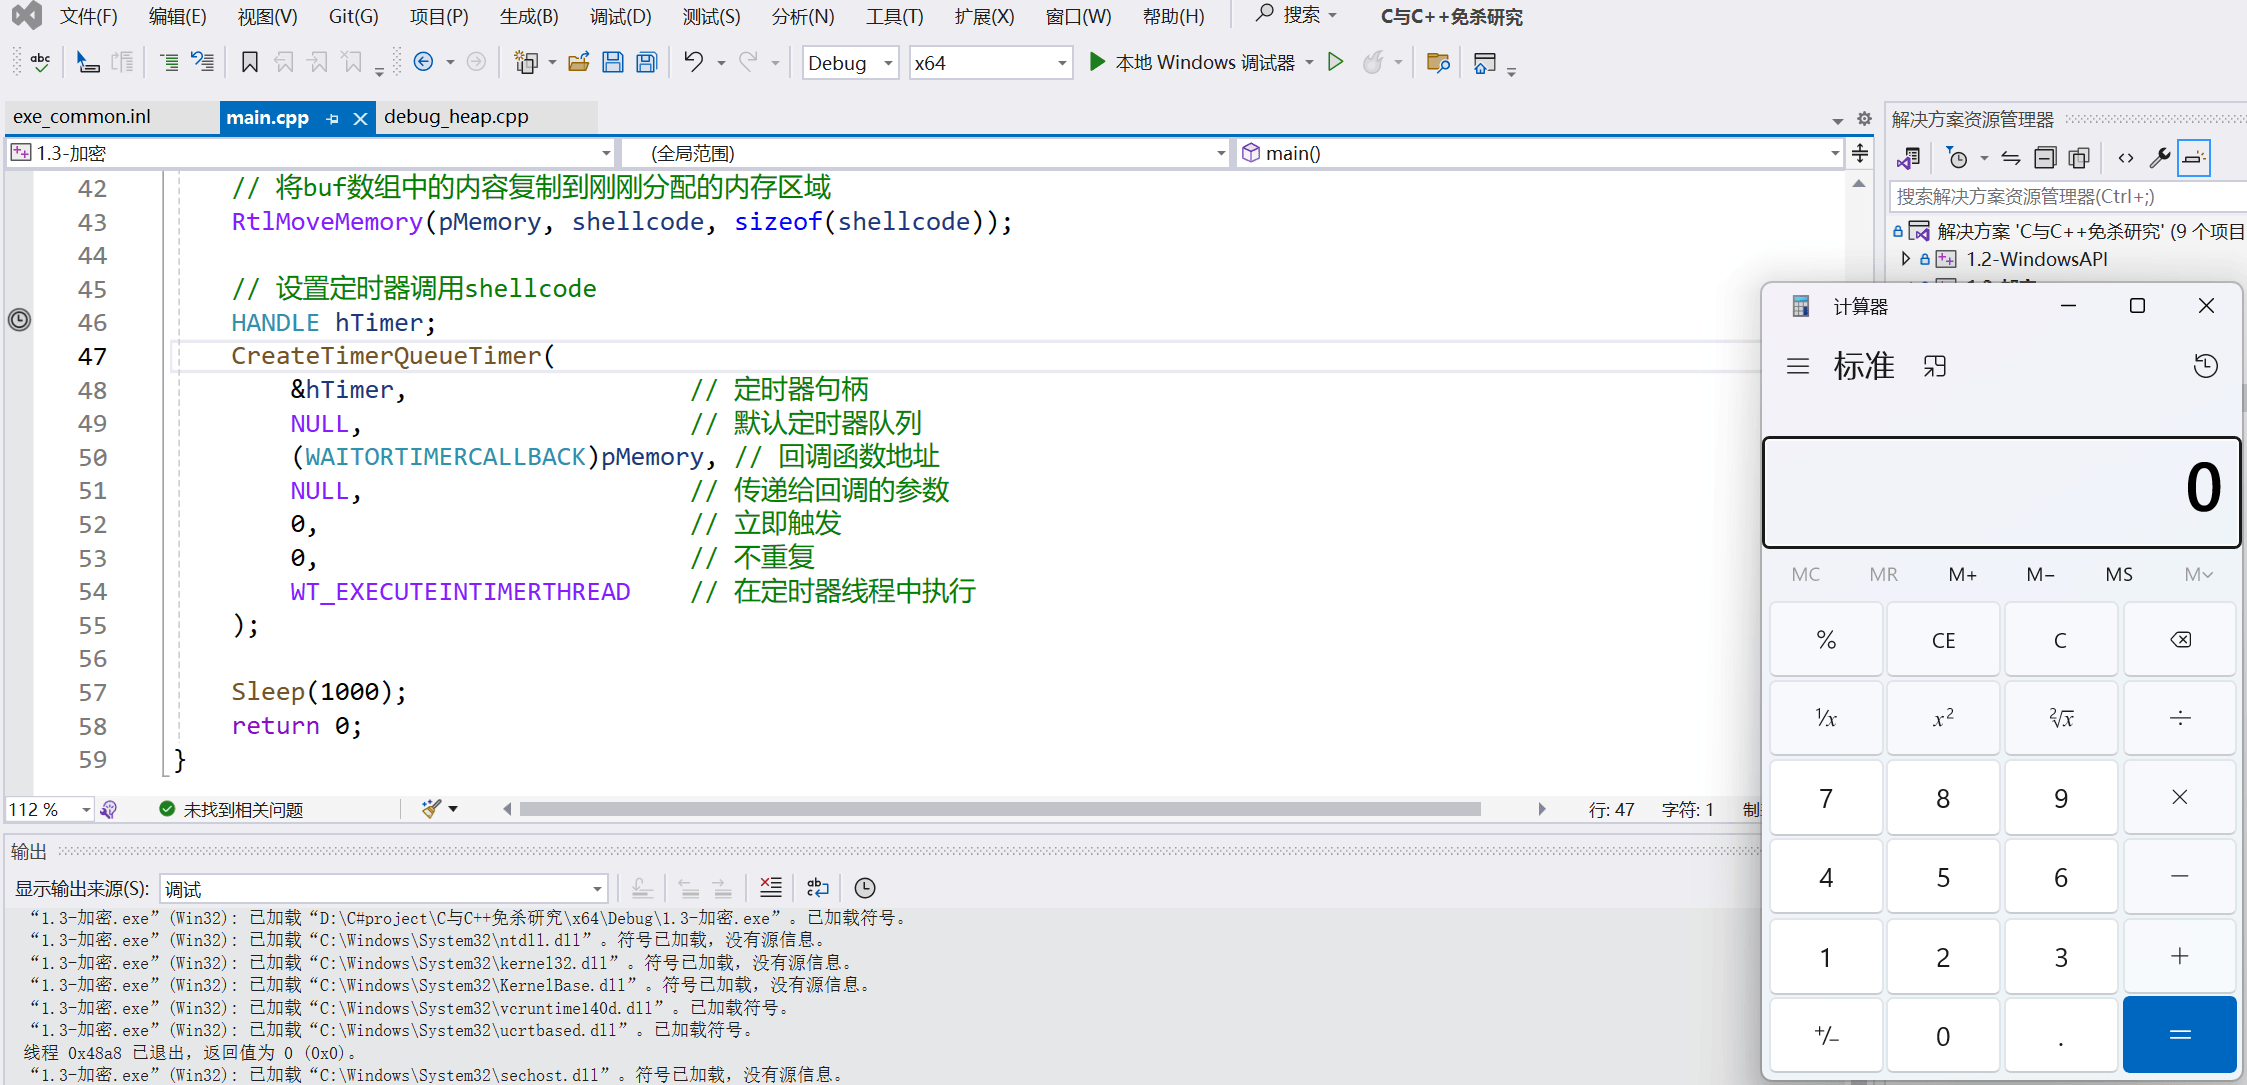The width and height of the screenshot is (2247, 1085).
Task: Open the properties wrench in Solution Explorer
Action: click(x=2158, y=158)
